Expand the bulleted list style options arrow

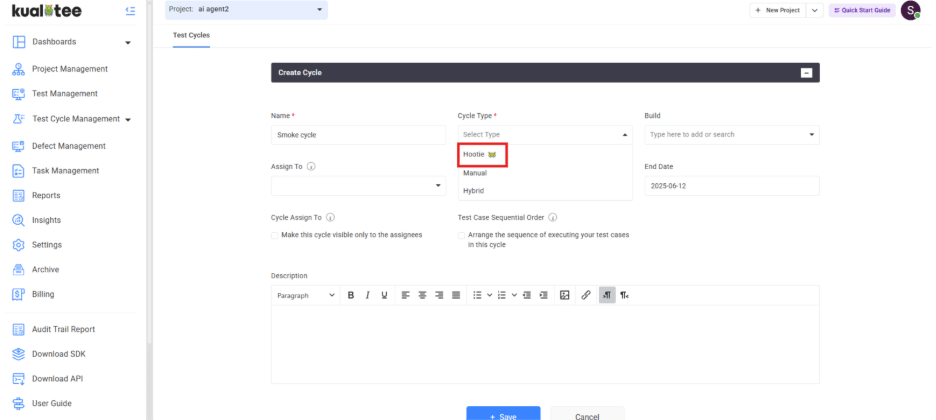click(489, 295)
